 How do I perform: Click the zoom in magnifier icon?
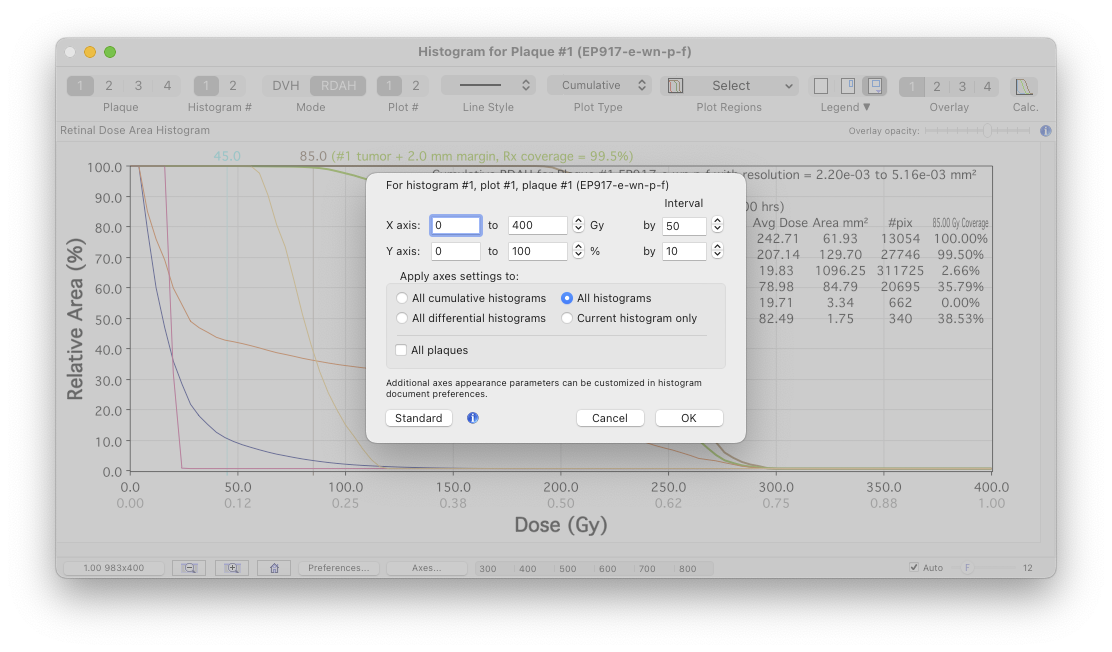tap(232, 568)
